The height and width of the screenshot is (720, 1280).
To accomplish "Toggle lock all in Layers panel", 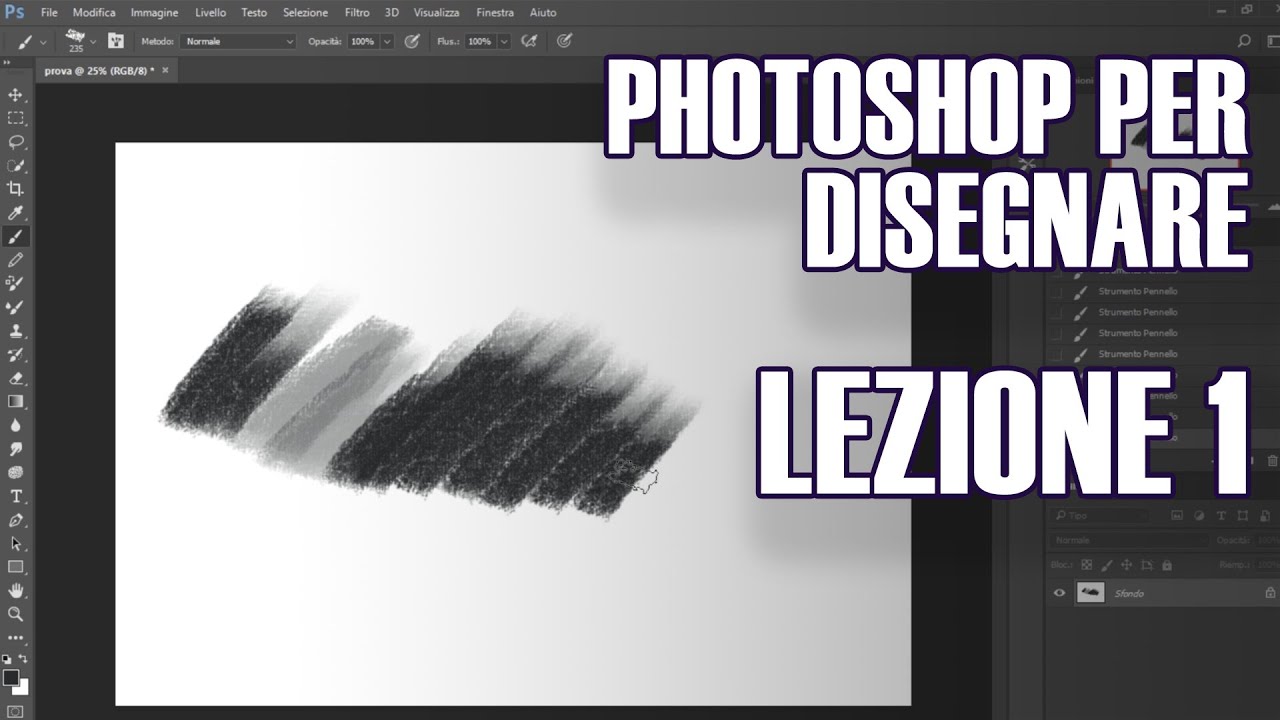I will click(1166, 565).
